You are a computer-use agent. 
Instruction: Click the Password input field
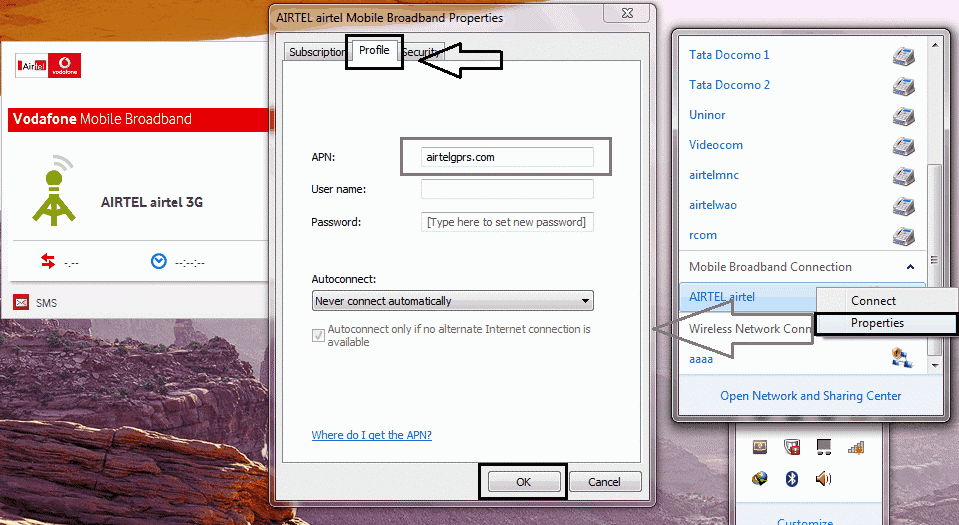(x=507, y=222)
